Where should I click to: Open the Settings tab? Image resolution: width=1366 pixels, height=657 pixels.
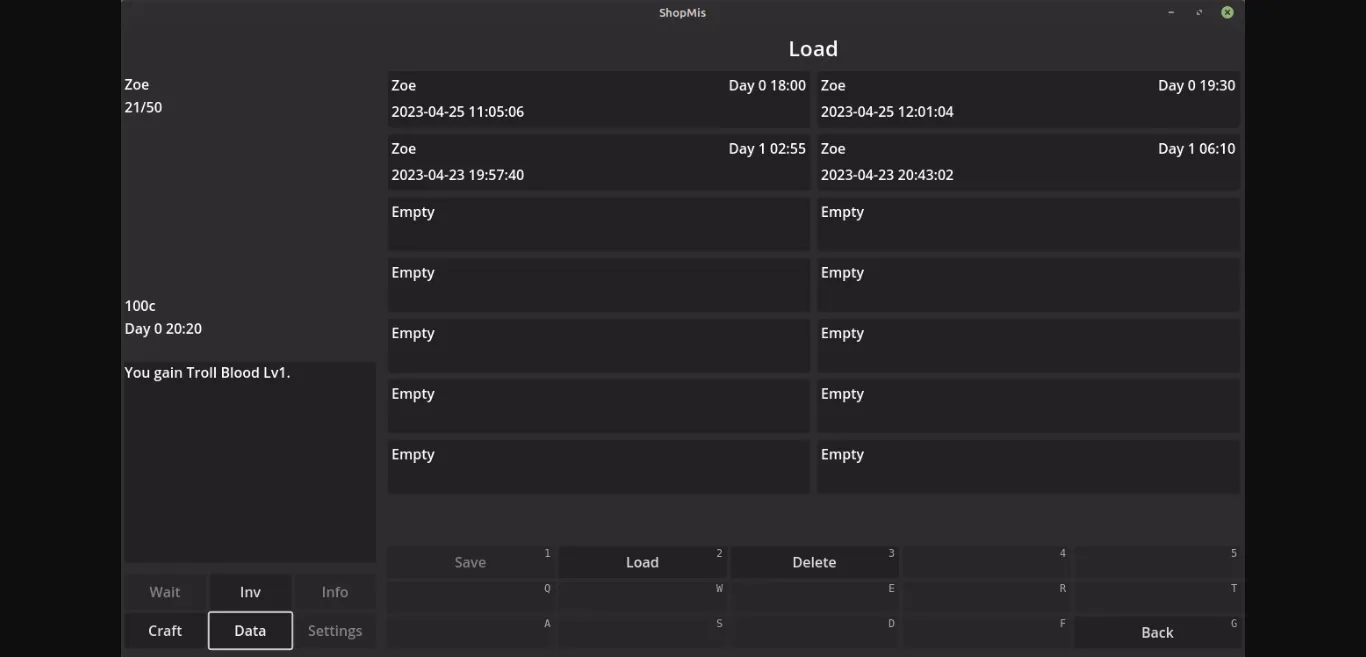pyautogui.click(x=335, y=631)
